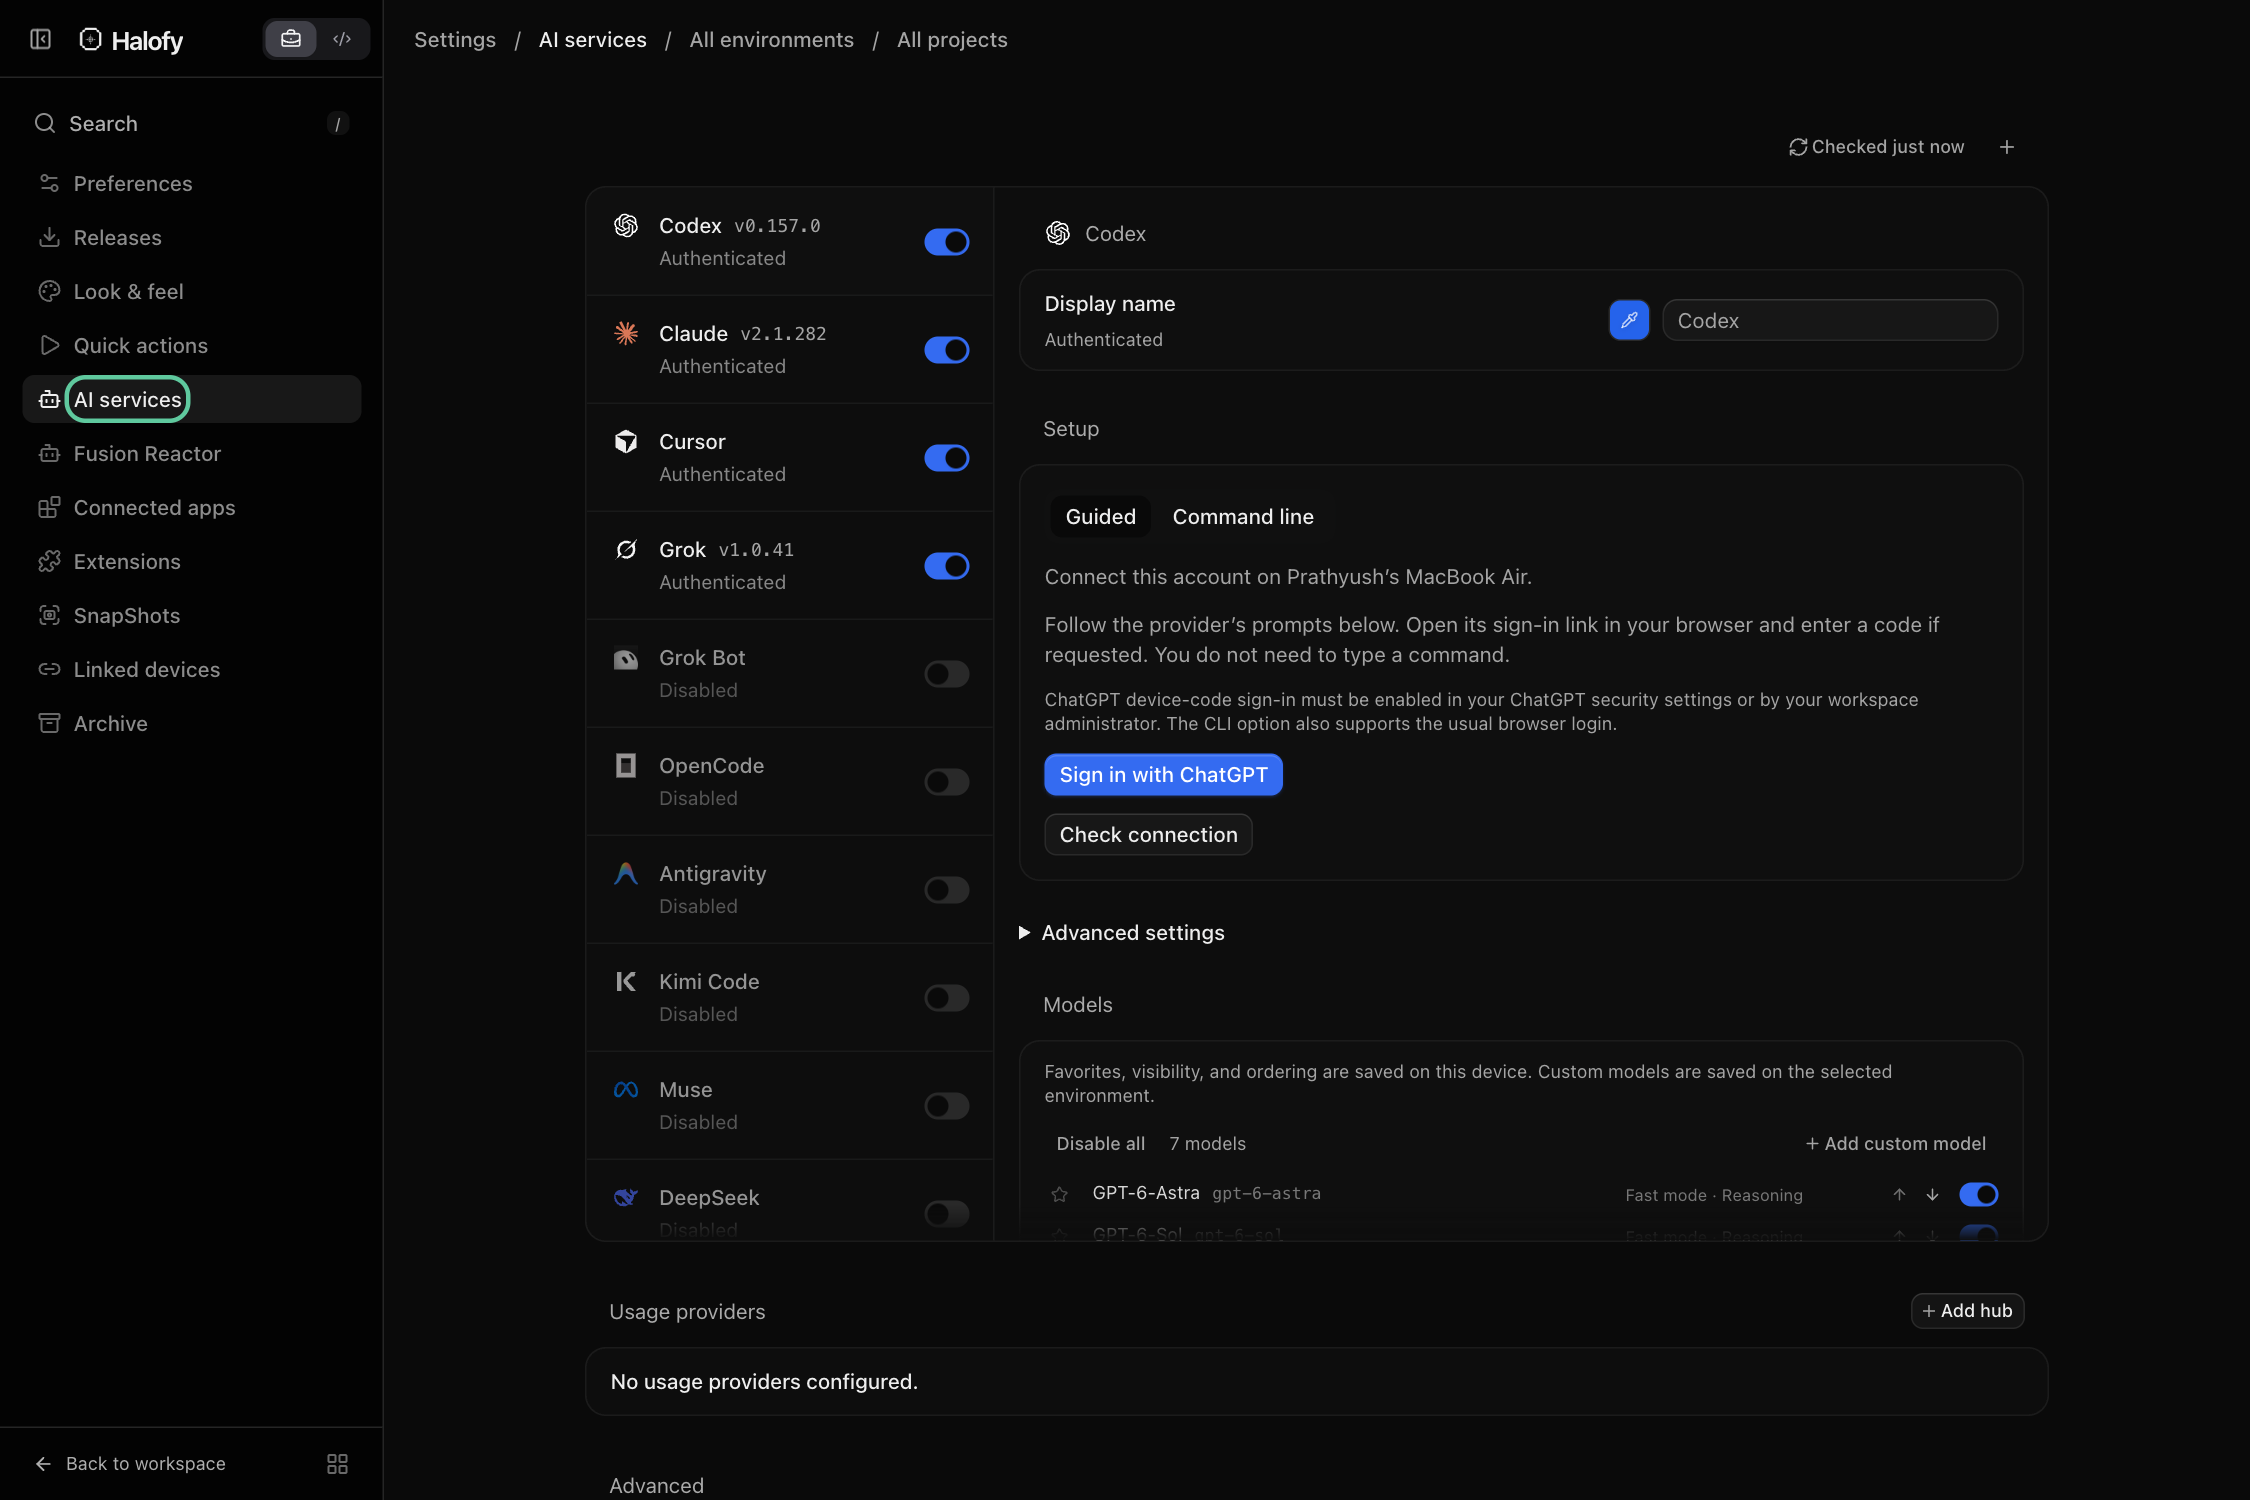Expand Advanced settings disclosure triangle
Image resolution: width=2250 pixels, height=1500 pixels.
[x=1024, y=932]
